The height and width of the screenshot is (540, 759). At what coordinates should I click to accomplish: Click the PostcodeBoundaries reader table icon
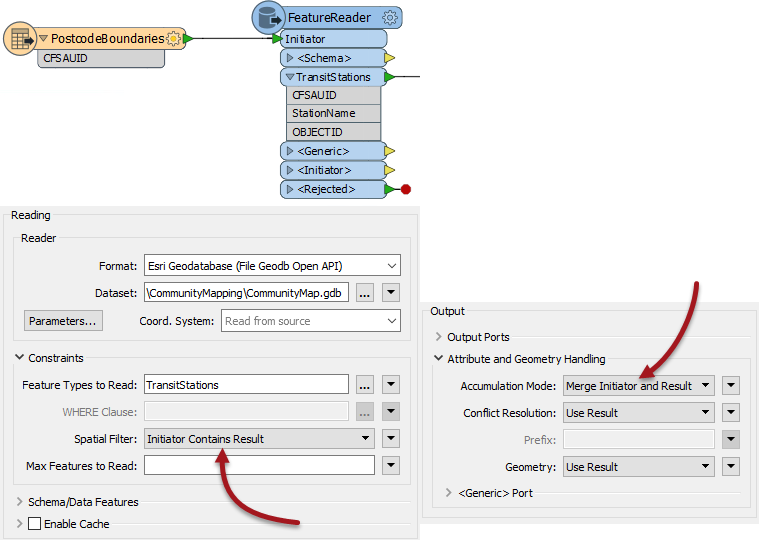(20, 39)
